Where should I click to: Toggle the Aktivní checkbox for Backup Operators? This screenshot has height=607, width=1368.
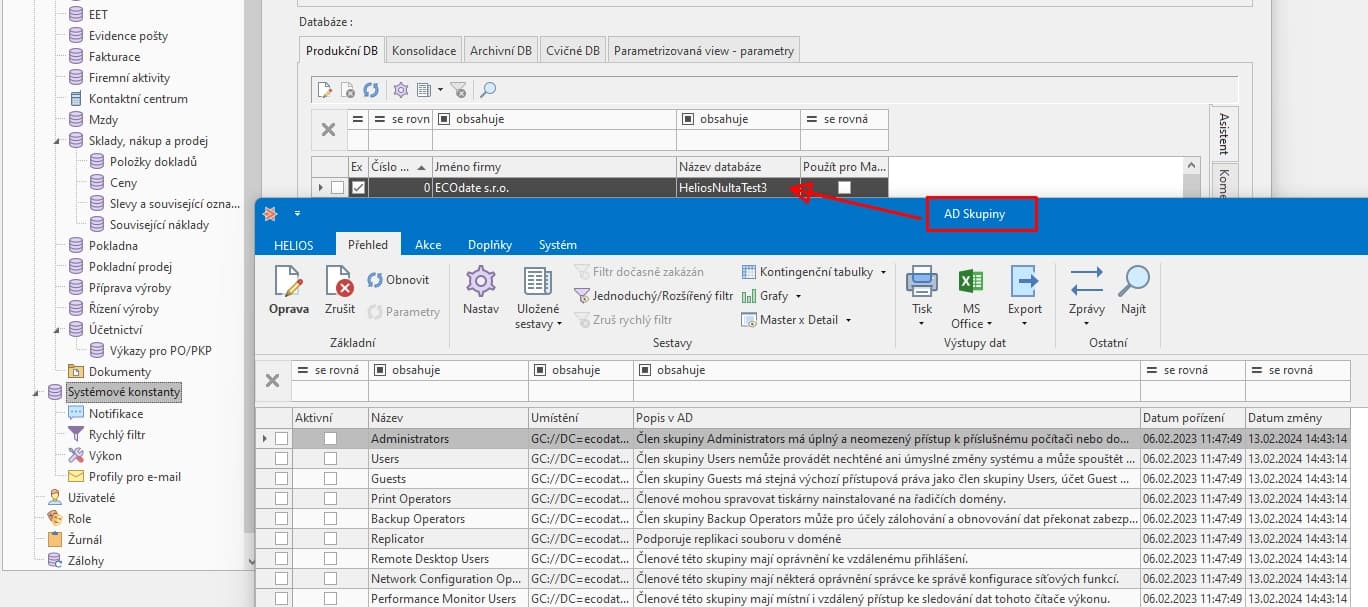(x=330, y=519)
